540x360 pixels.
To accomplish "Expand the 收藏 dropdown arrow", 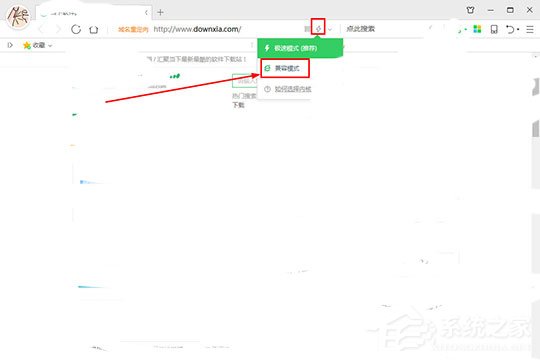I will 50,45.
